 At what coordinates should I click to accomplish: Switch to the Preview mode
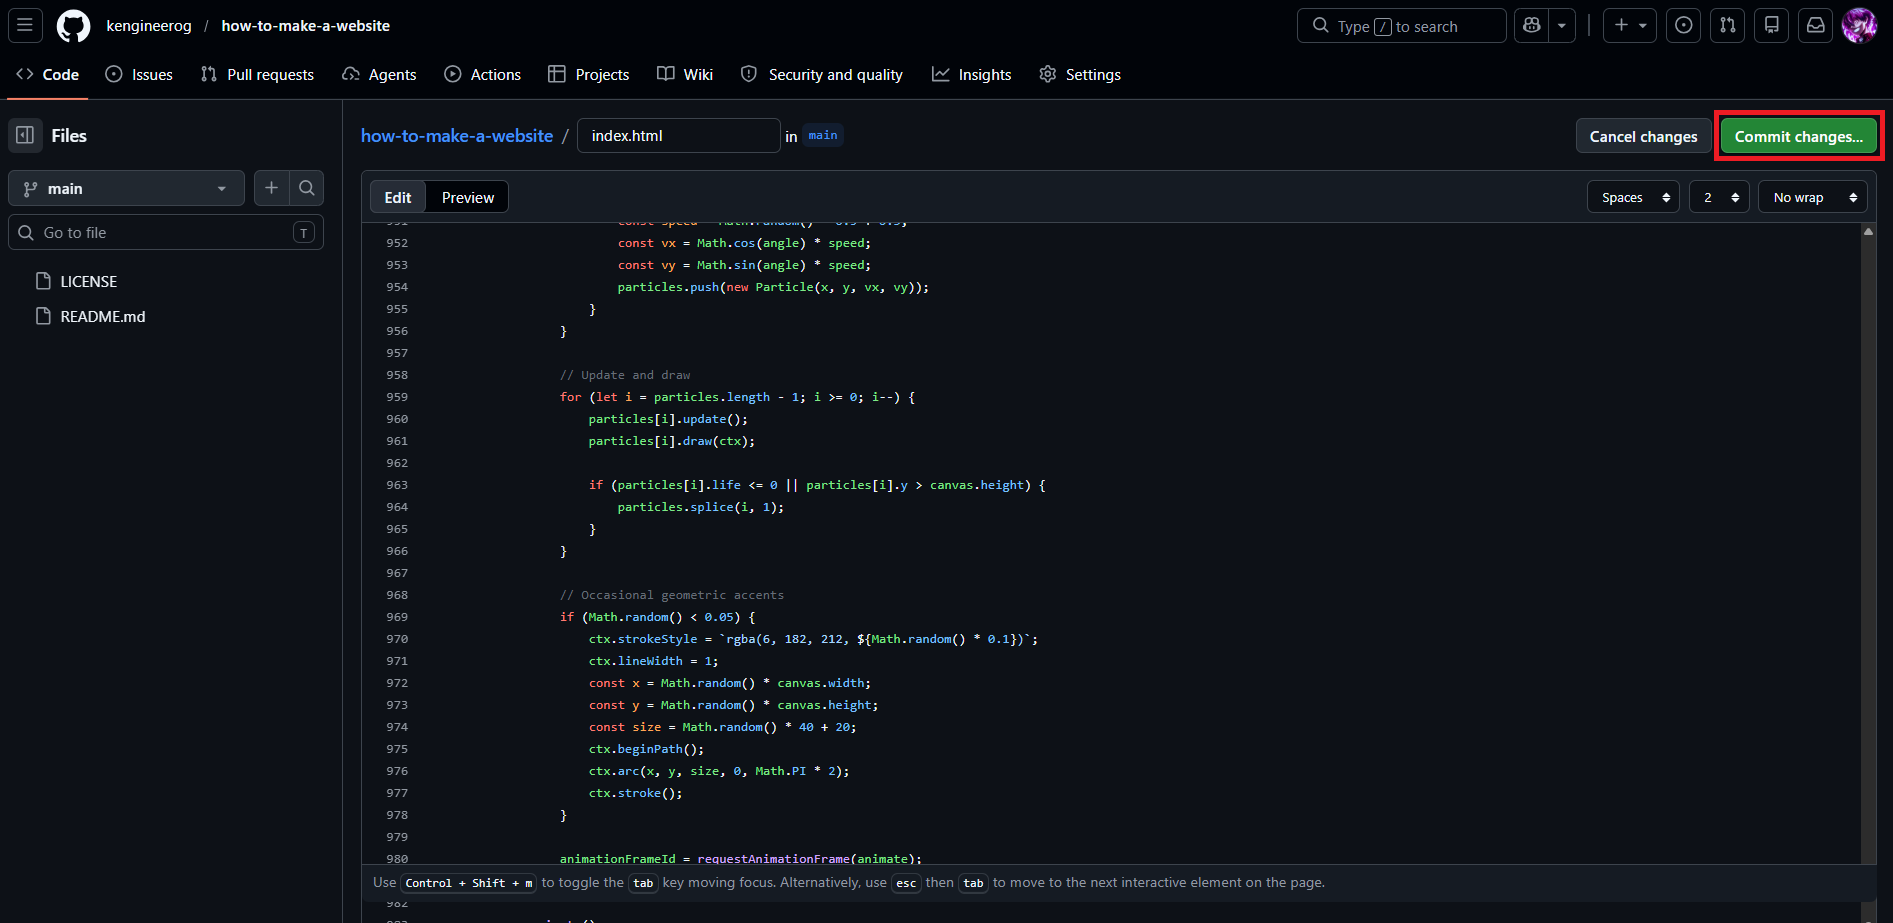[468, 198]
